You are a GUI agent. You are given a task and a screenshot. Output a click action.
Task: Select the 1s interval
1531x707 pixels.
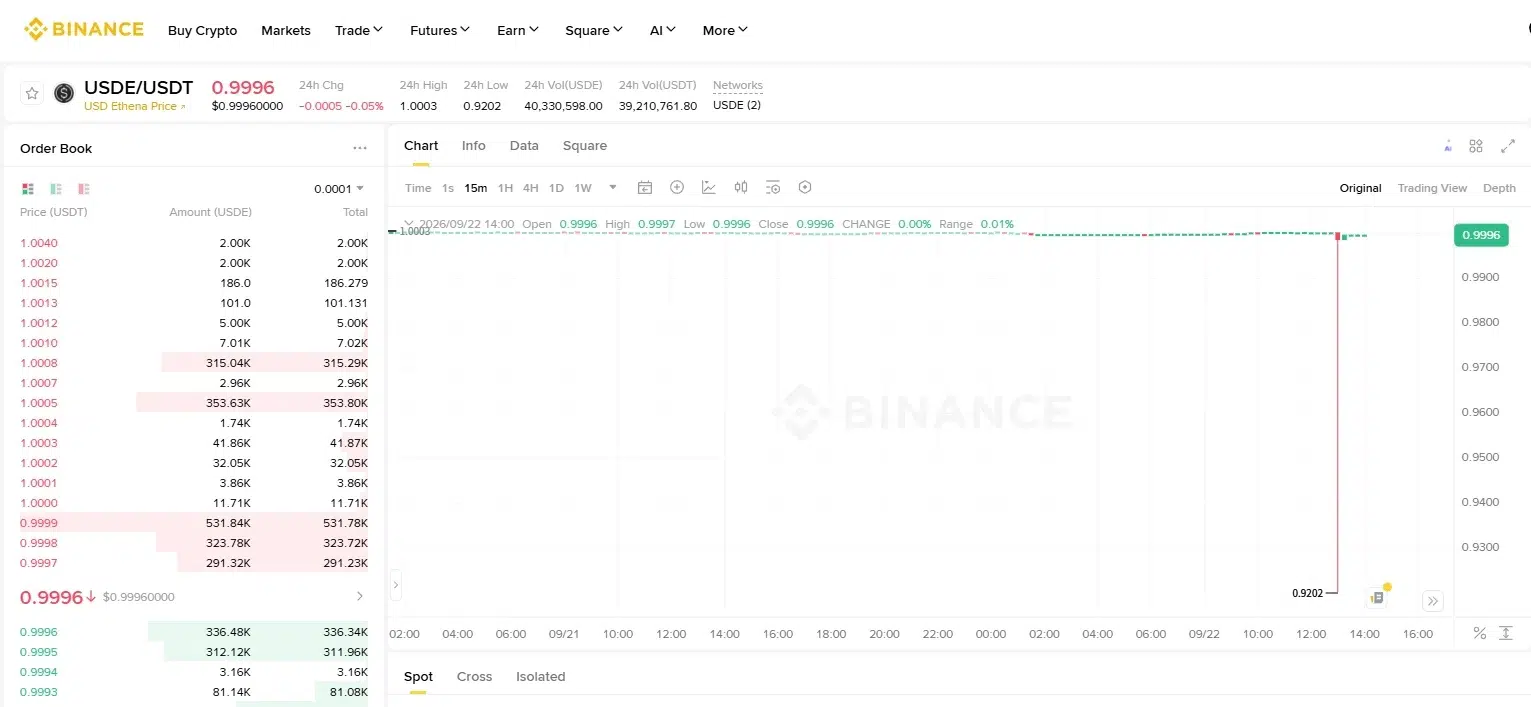coord(448,188)
